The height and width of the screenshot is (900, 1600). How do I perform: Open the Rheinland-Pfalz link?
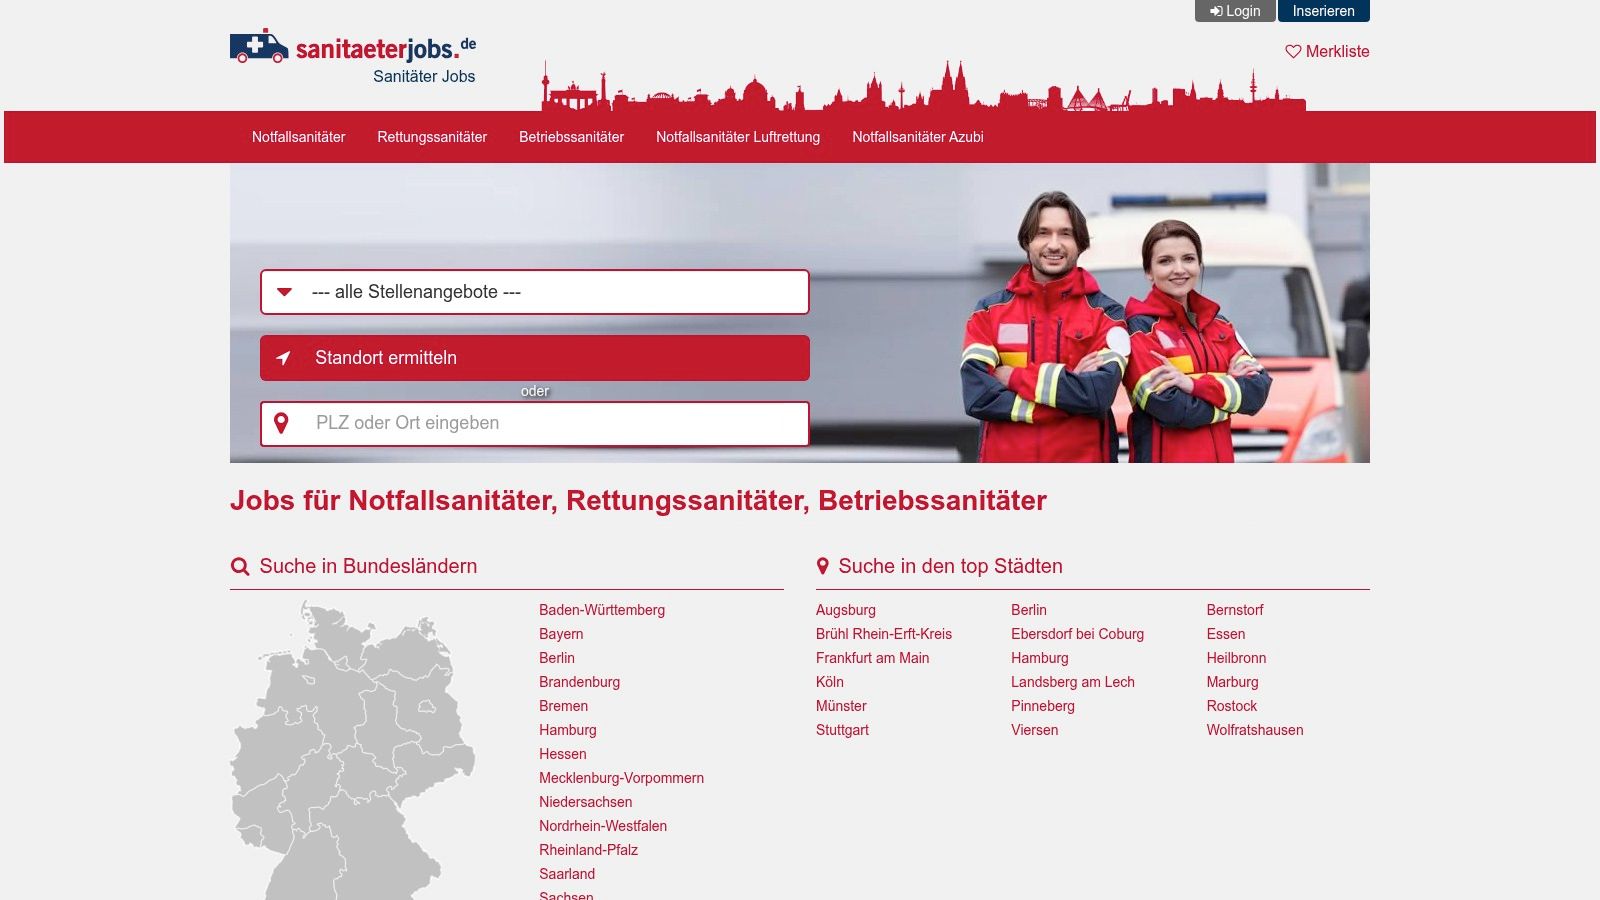coord(588,850)
